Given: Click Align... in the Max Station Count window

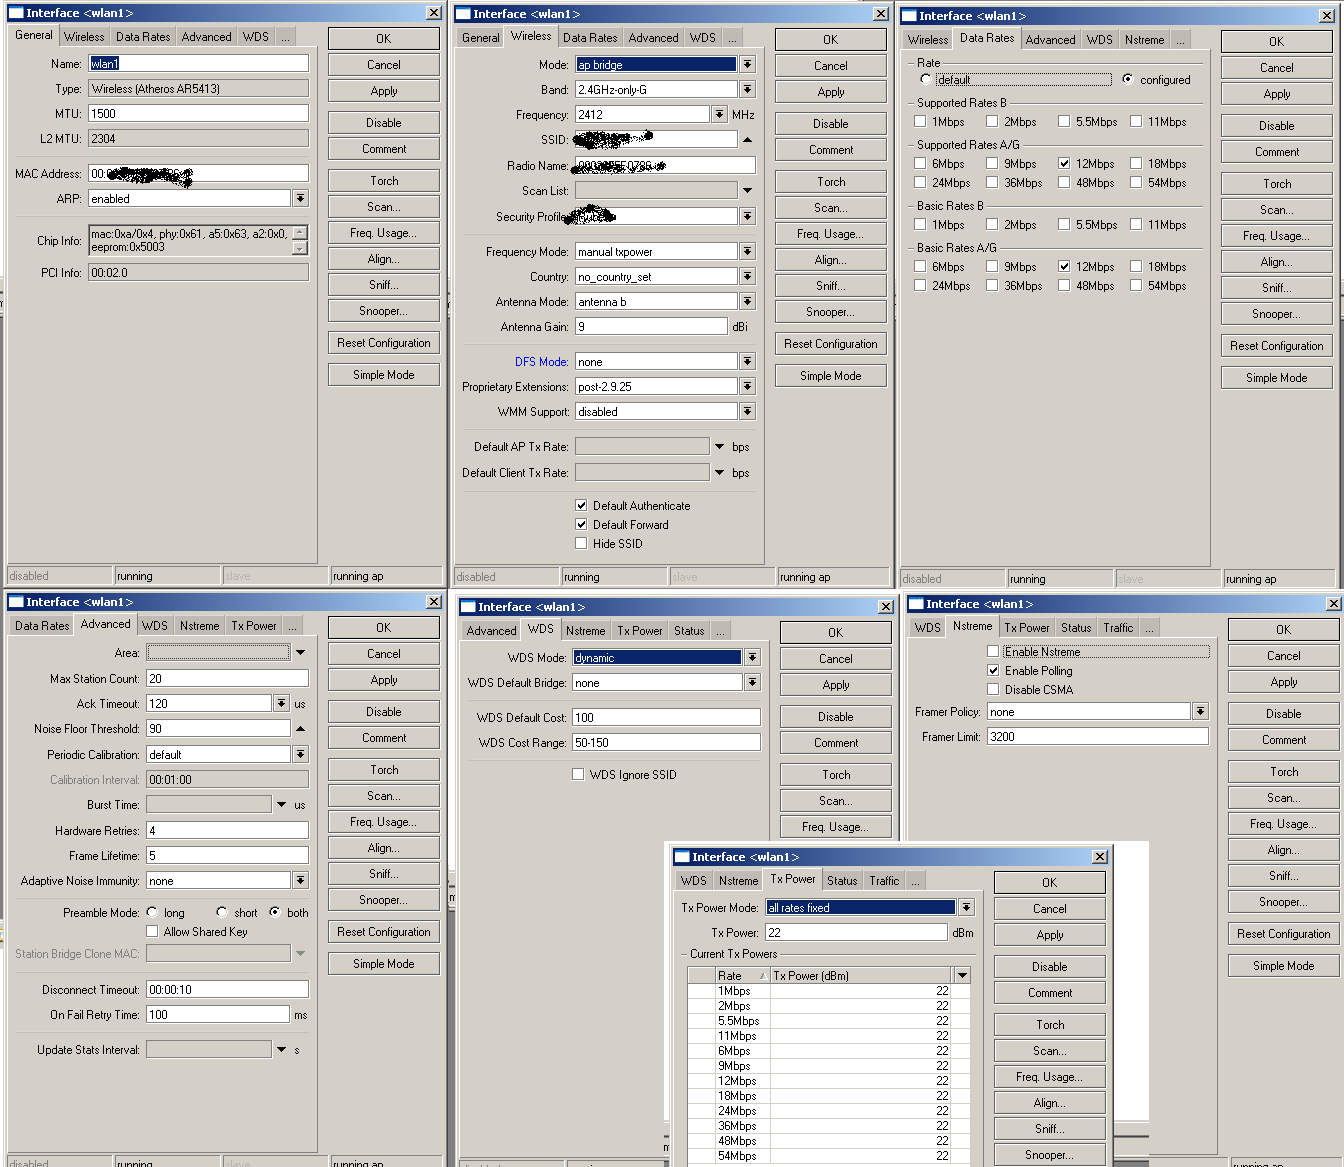Looking at the screenshot, I should point(384,848).
